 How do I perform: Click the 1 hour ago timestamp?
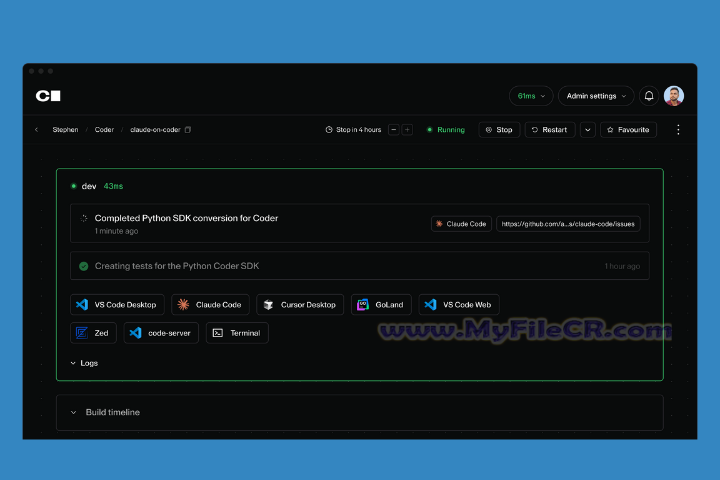click(622, 266)
